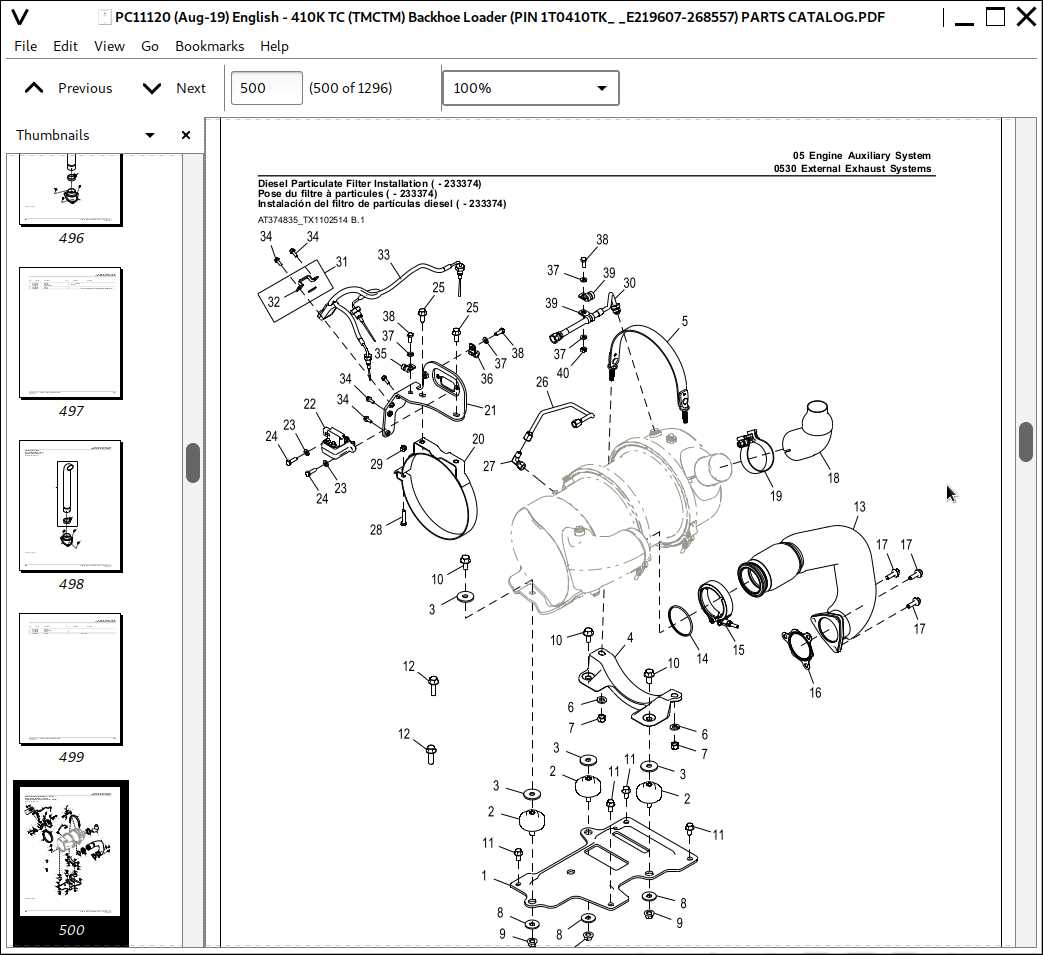Click part callout number 18 on elbow
Viewport: 1043px width, 955px height.
point(833,478)
